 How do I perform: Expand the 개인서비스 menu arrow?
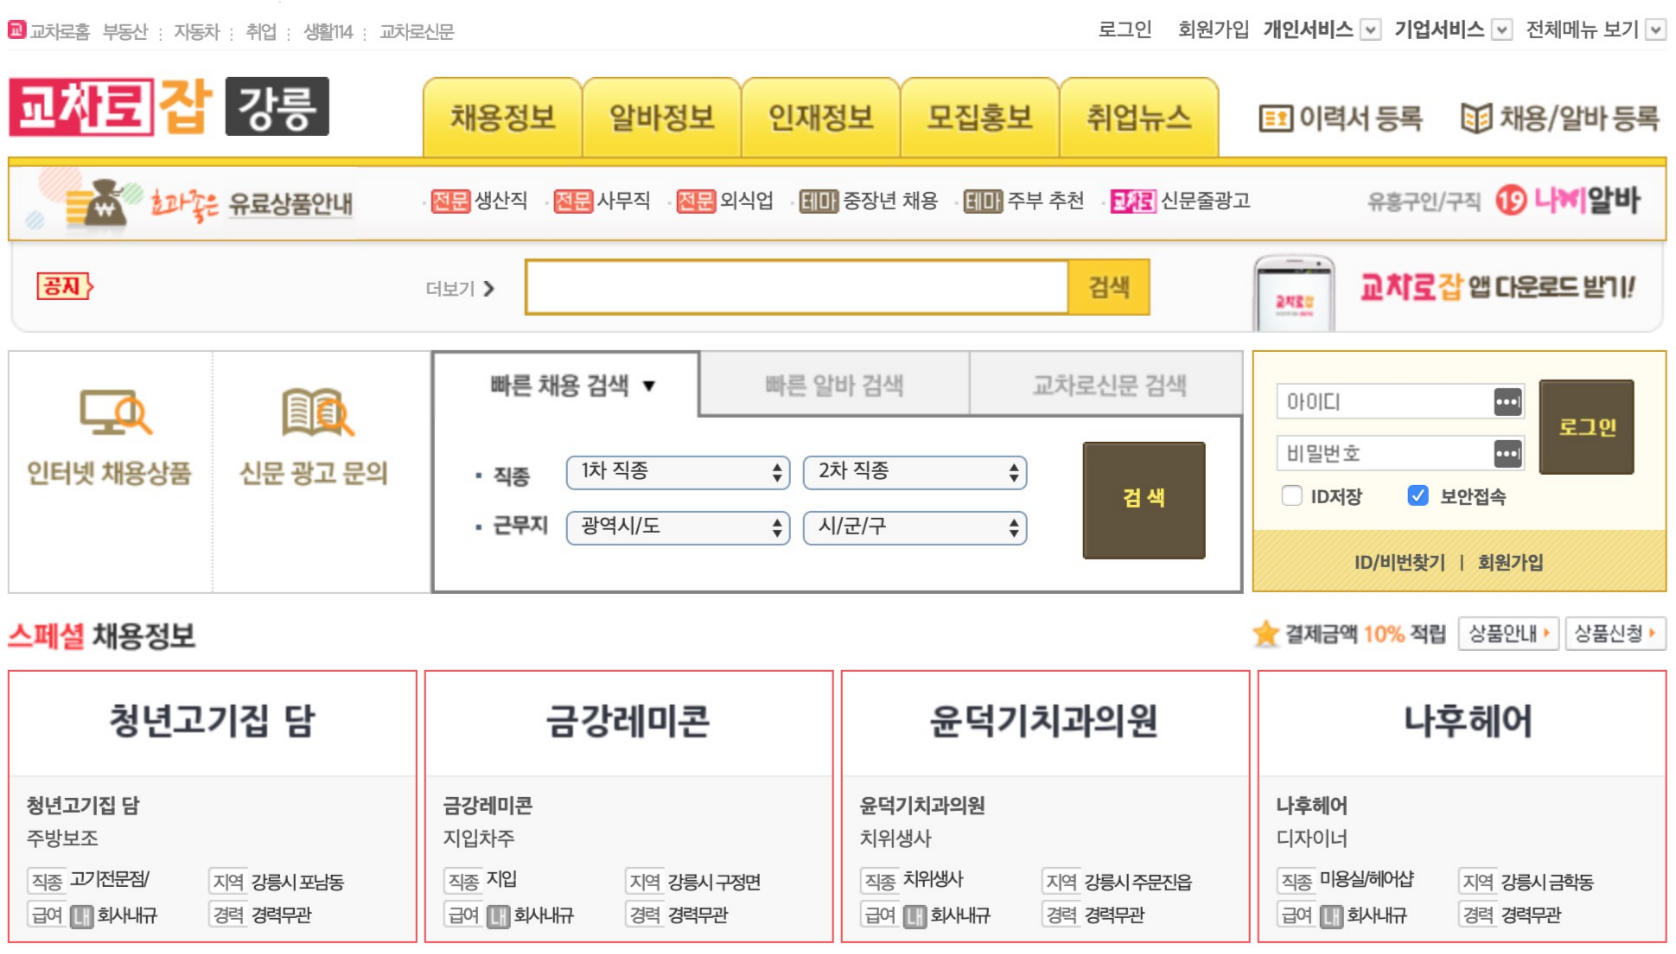click(1371, 30)
